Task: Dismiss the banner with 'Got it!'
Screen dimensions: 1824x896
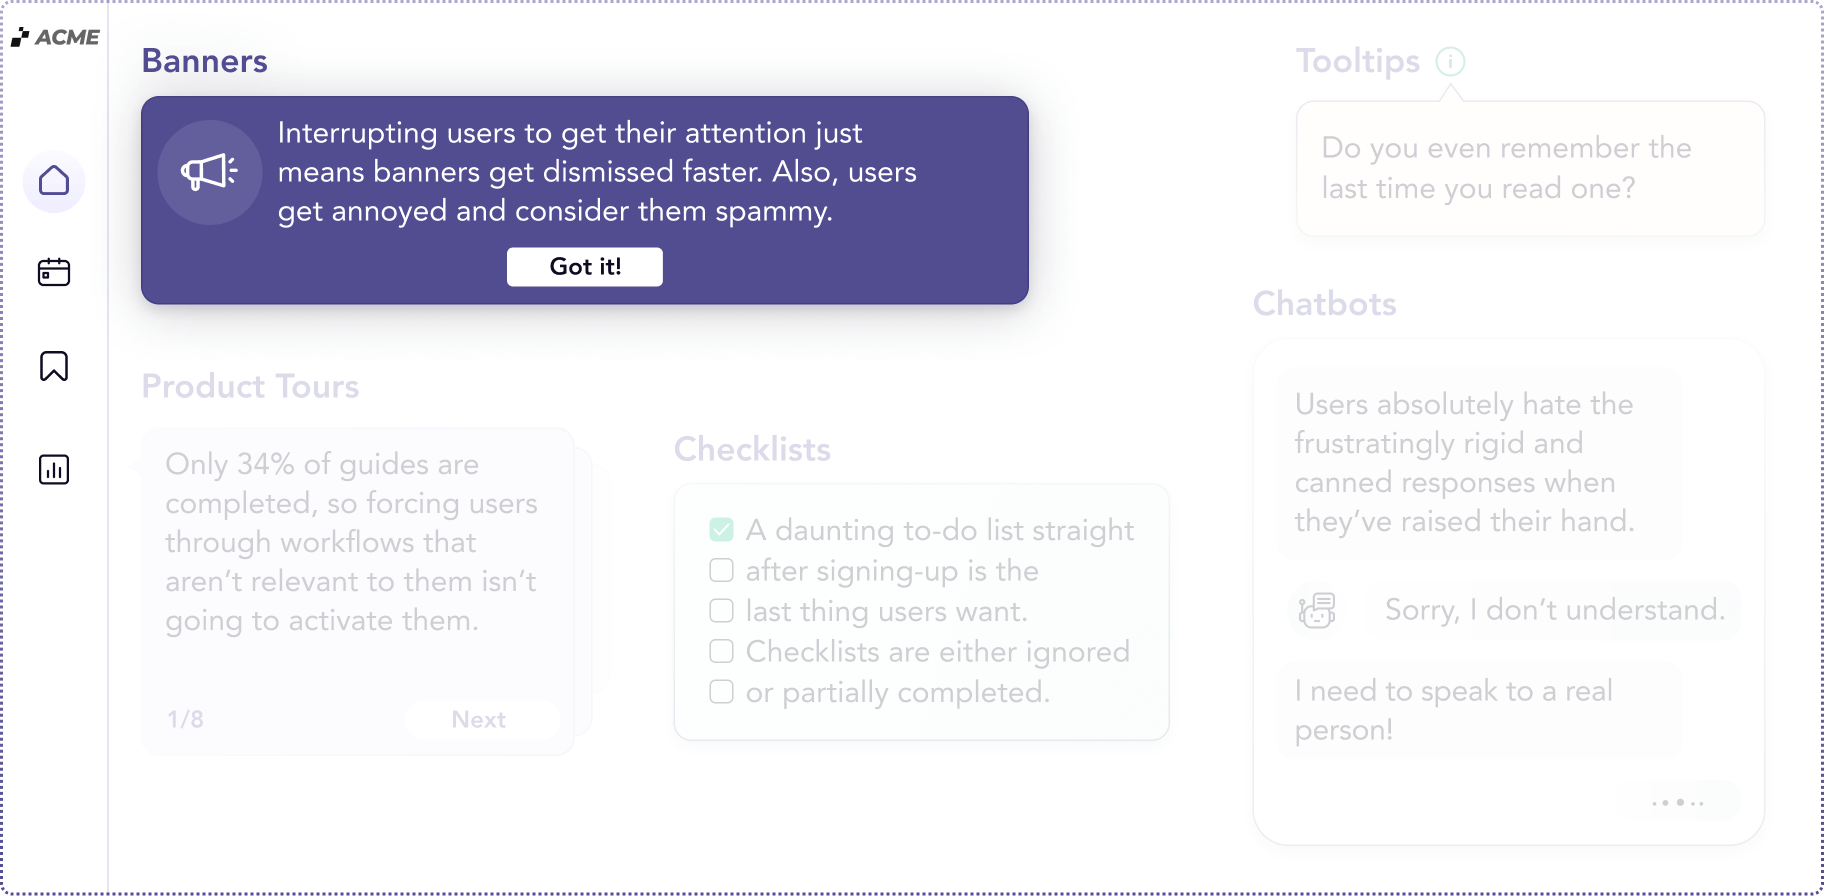Action: 585,267
